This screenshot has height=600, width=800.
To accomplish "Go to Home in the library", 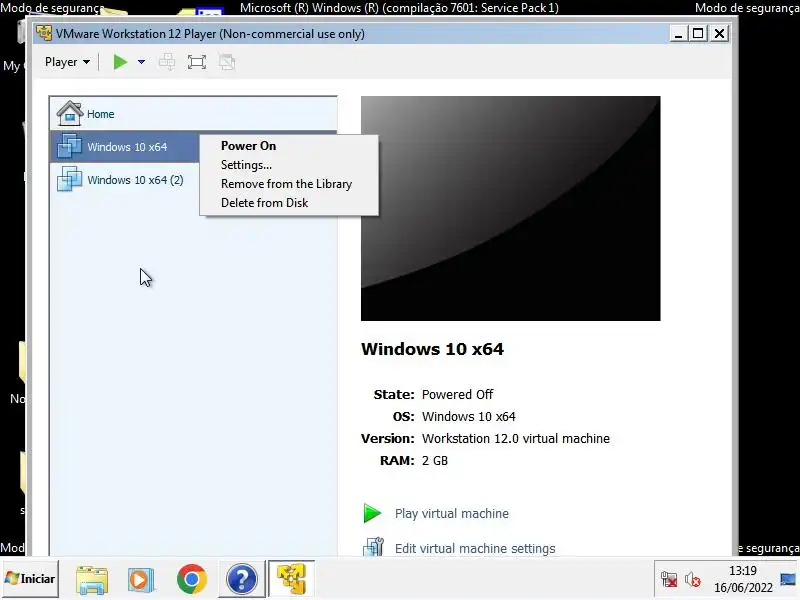I will (193, 114).
